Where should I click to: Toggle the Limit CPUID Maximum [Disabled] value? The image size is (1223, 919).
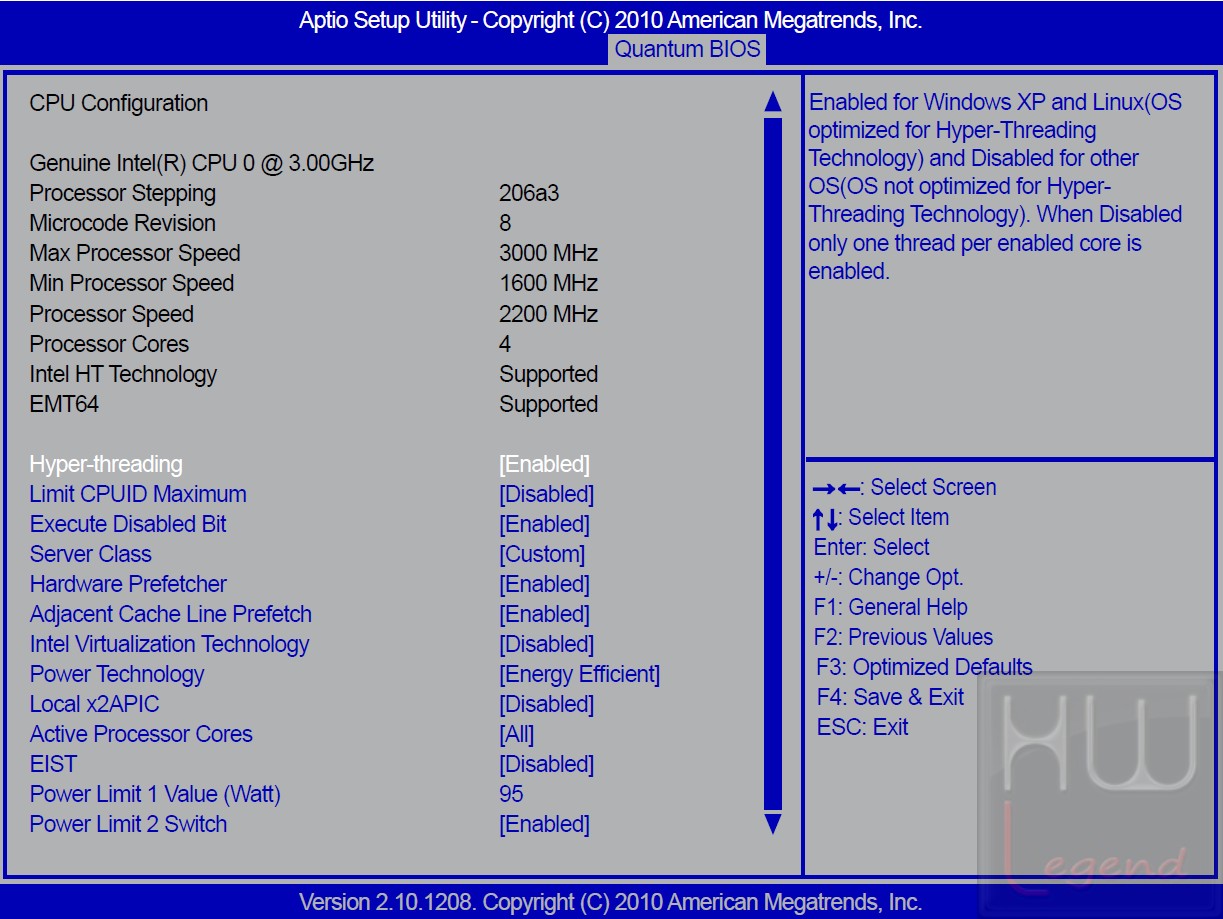coord(546,494)
